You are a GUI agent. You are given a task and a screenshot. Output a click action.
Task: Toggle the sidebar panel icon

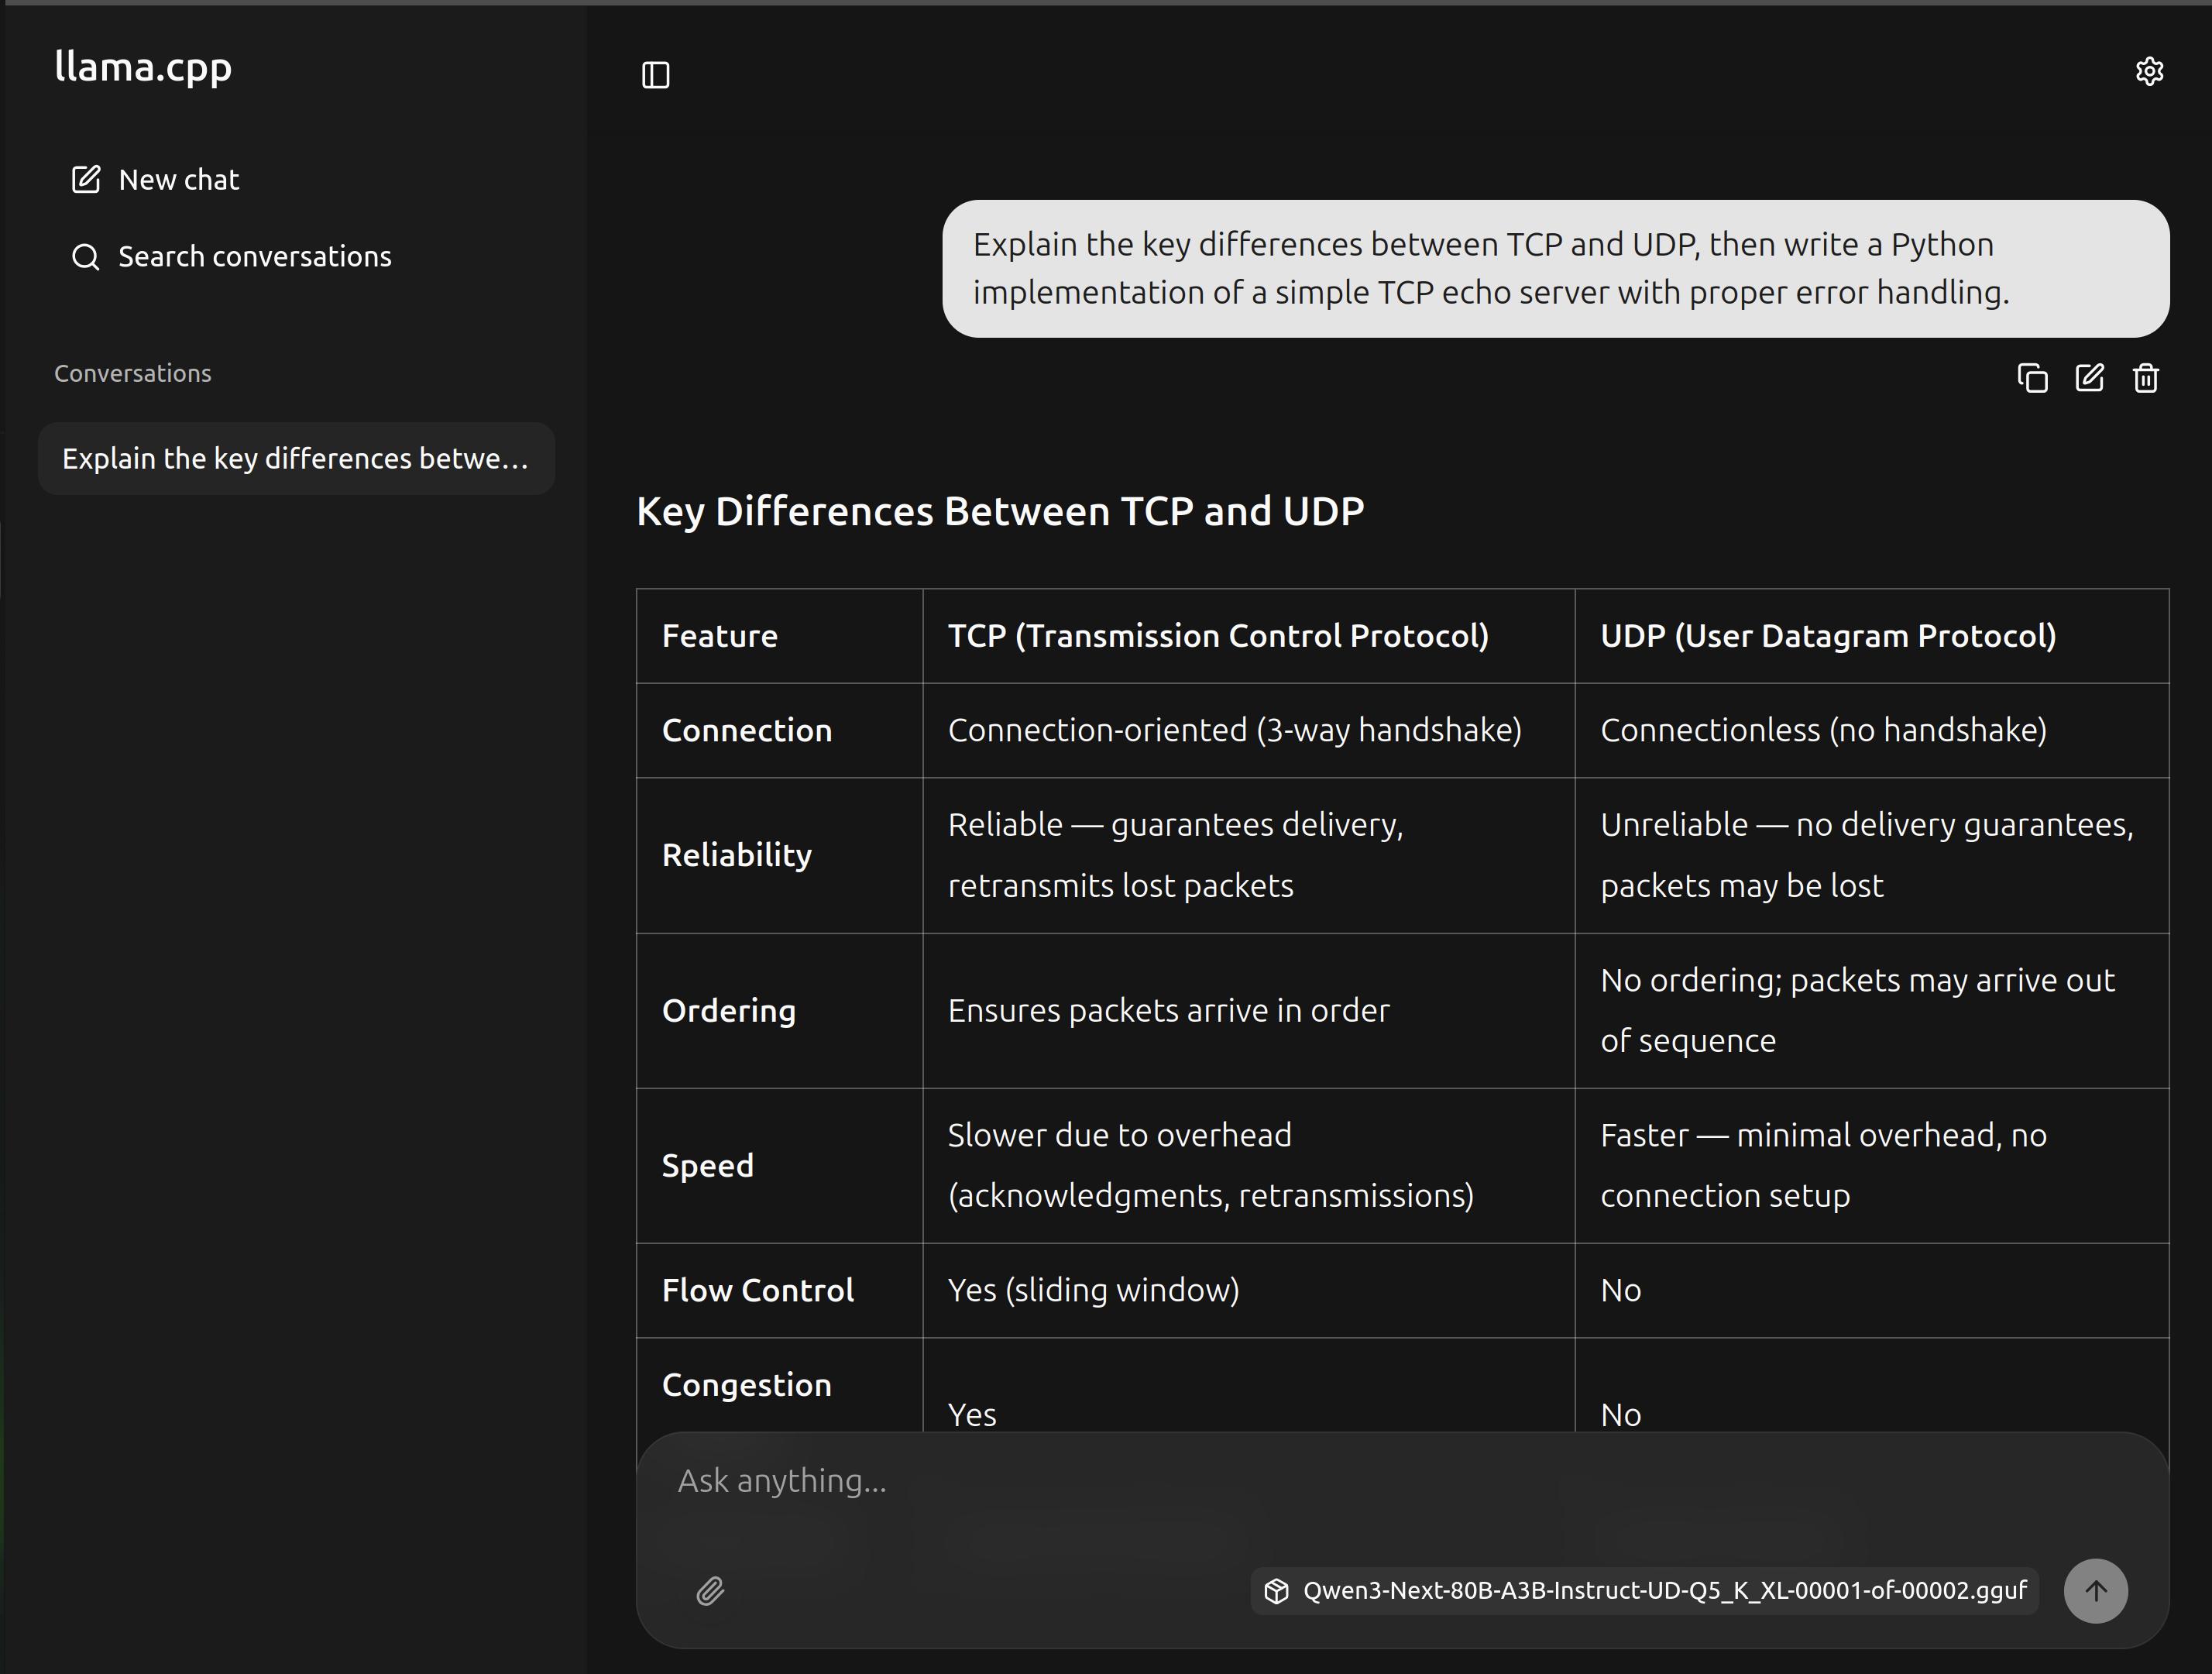[x=655, y=75]
